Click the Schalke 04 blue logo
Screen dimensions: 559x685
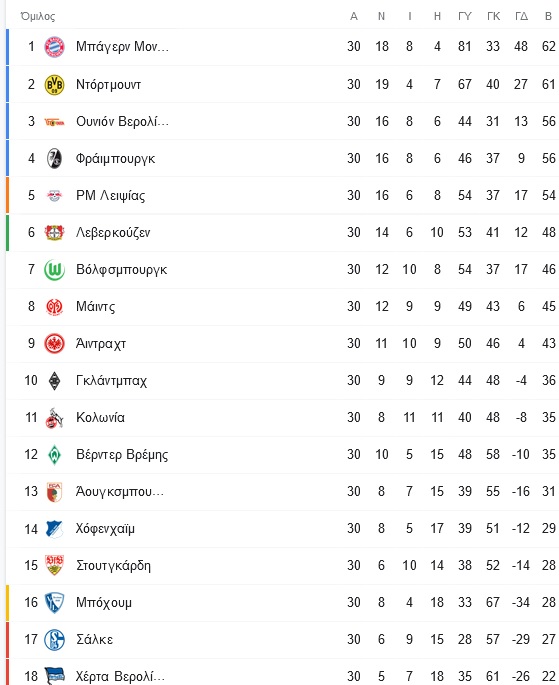(x=55, y=640)
